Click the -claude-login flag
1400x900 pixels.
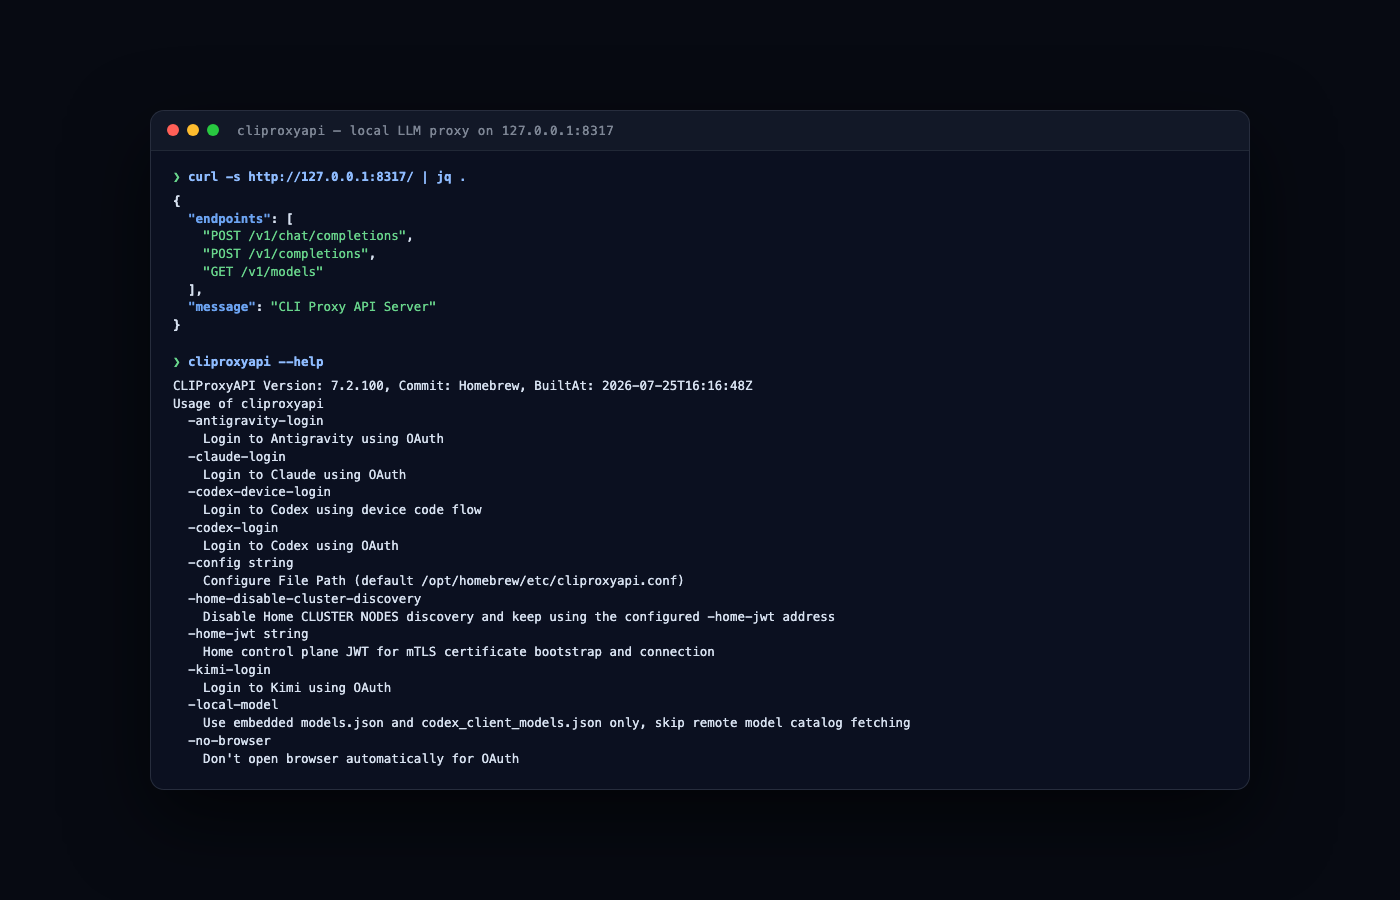tap(237, 457)
